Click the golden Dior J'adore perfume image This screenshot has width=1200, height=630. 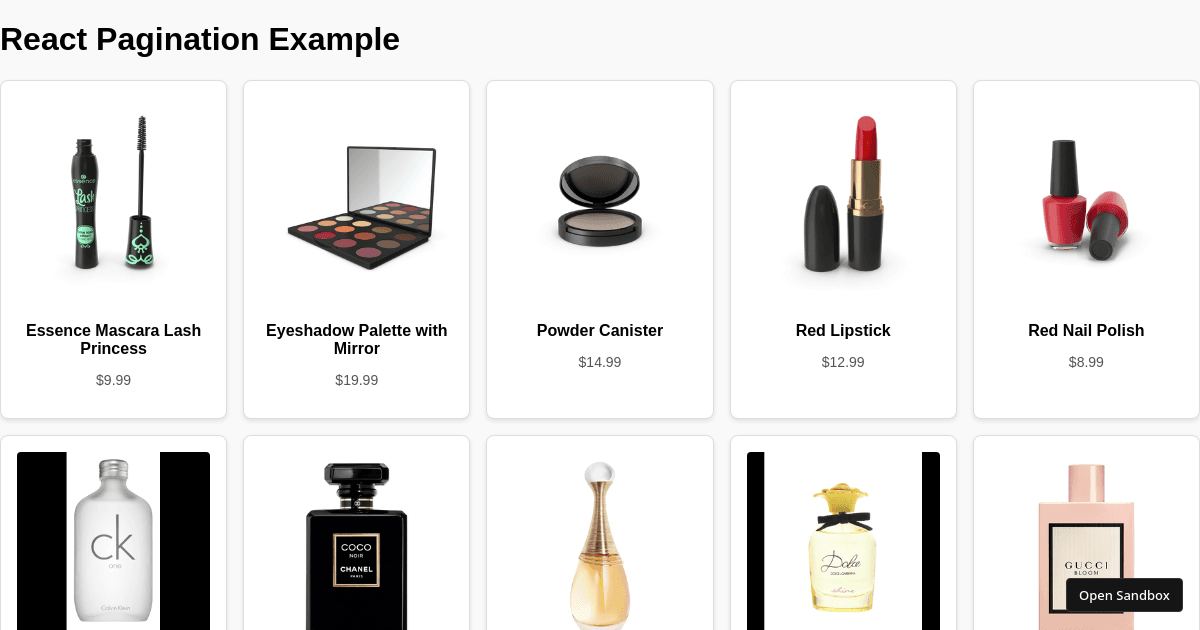point(600,541)
